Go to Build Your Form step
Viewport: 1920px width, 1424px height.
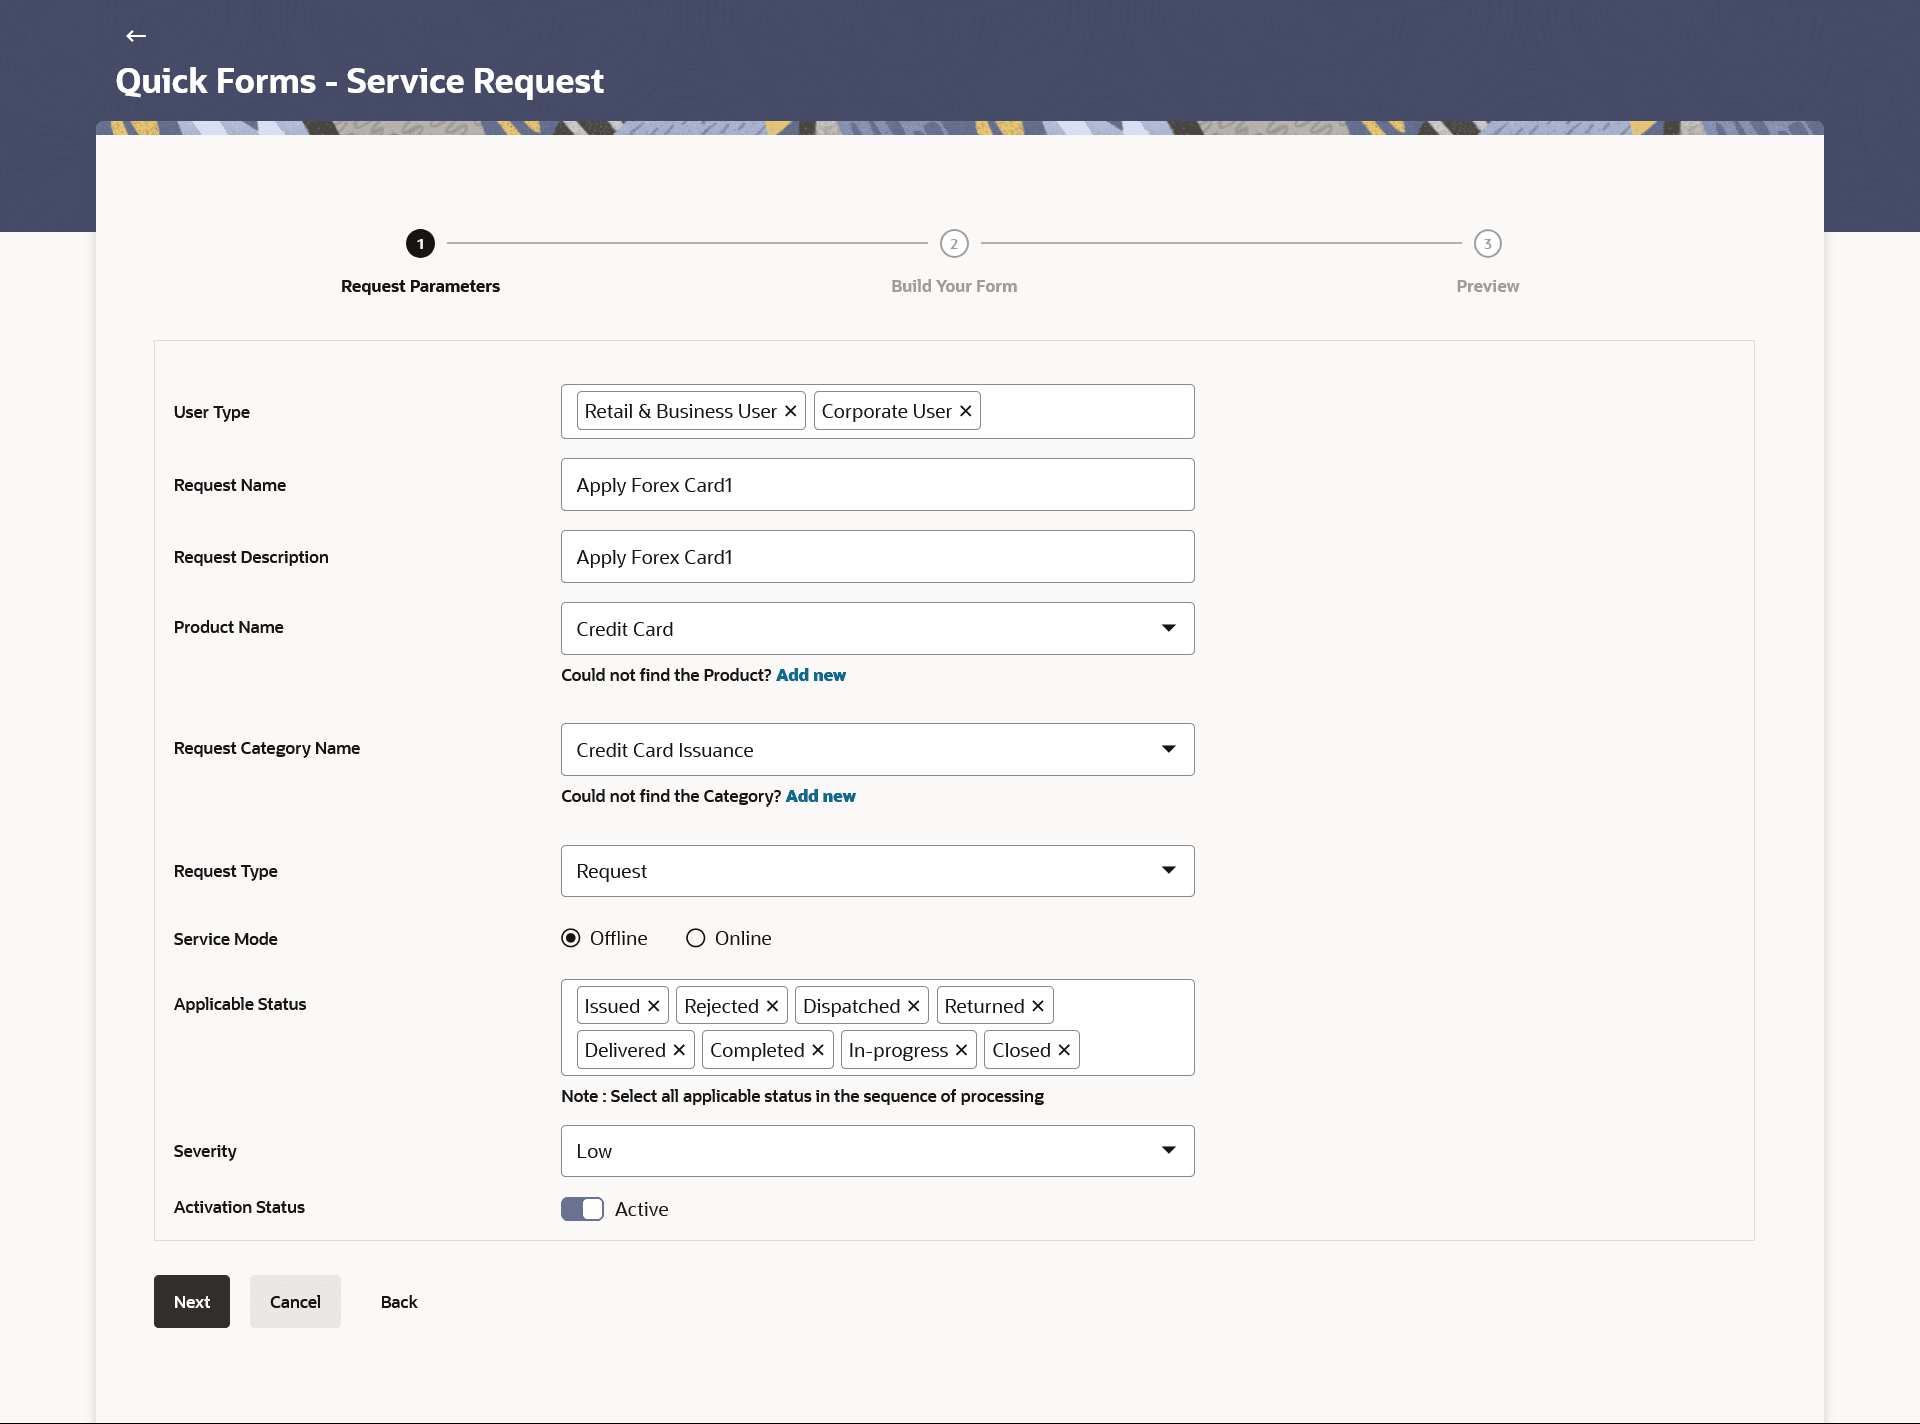[954, 244]
